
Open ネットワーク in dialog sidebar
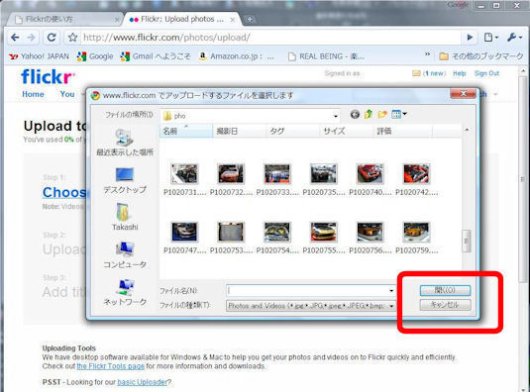125,292
